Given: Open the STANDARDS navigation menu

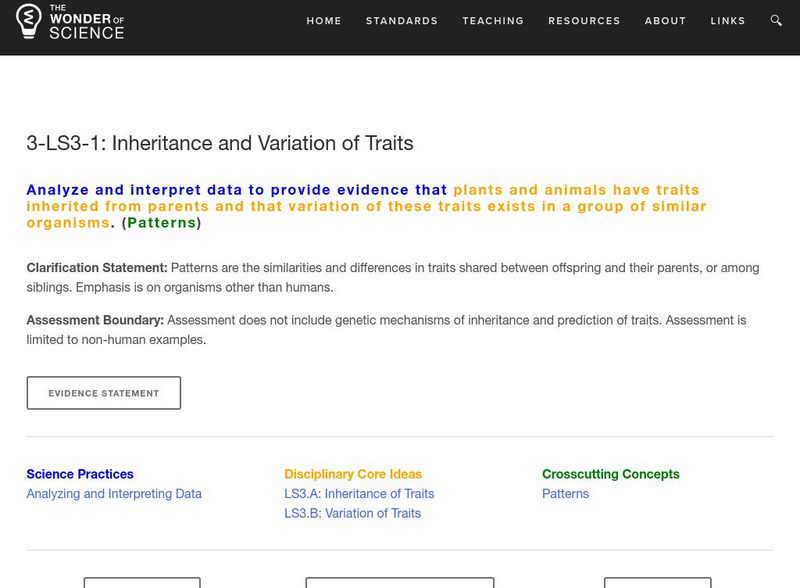Looking at the screenshot, I should coord(402,20).
